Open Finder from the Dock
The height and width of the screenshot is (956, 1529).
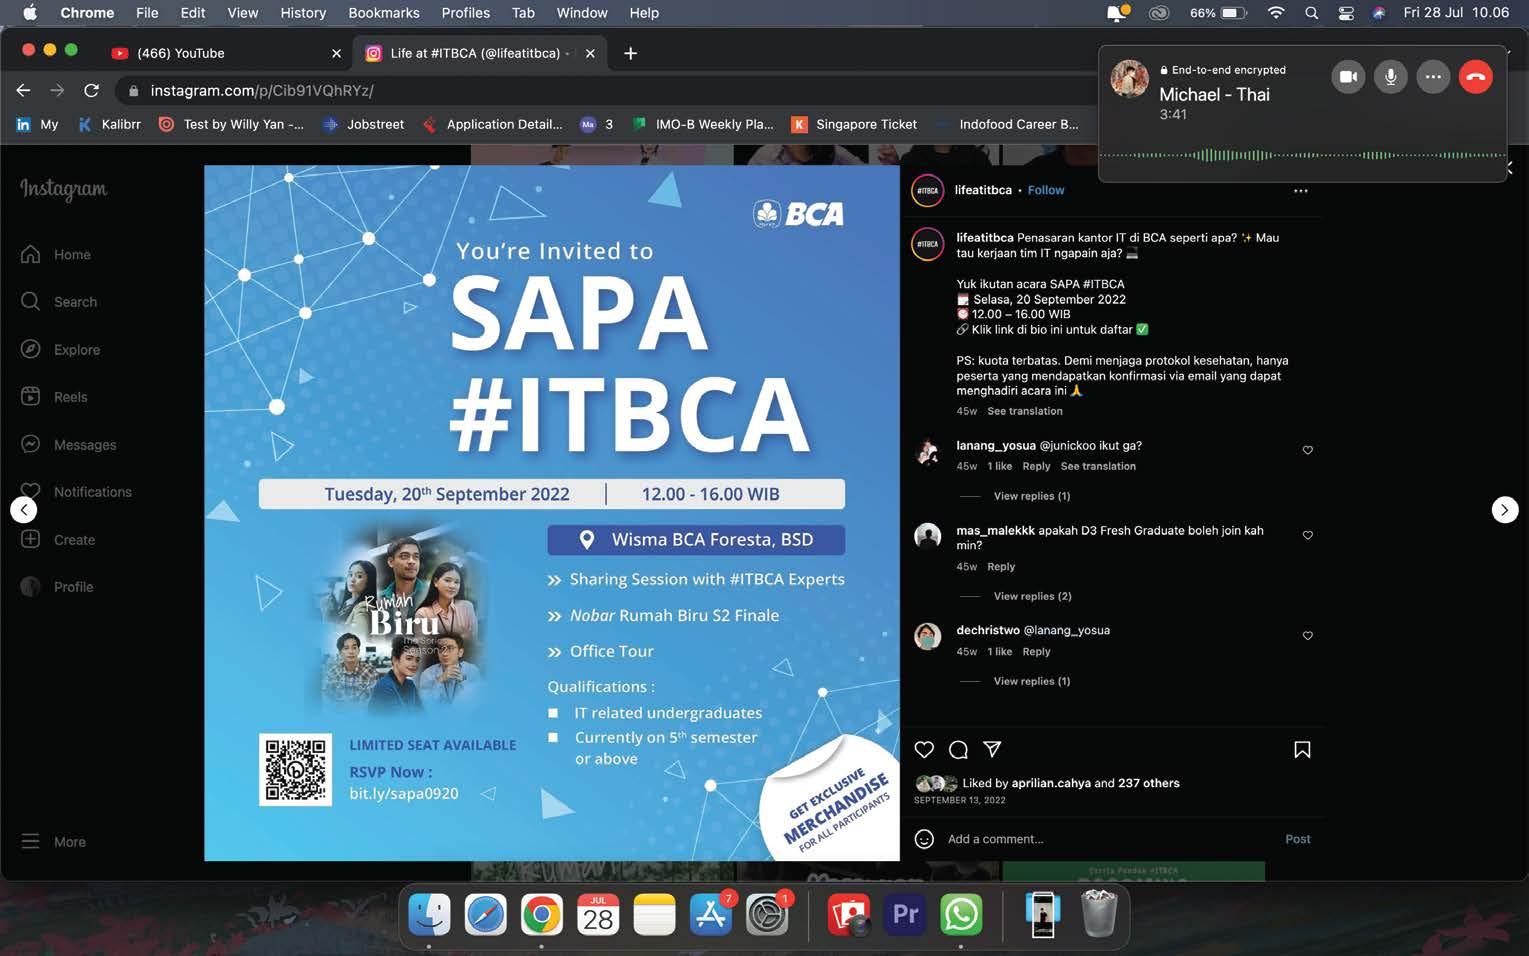coord(430,914)
